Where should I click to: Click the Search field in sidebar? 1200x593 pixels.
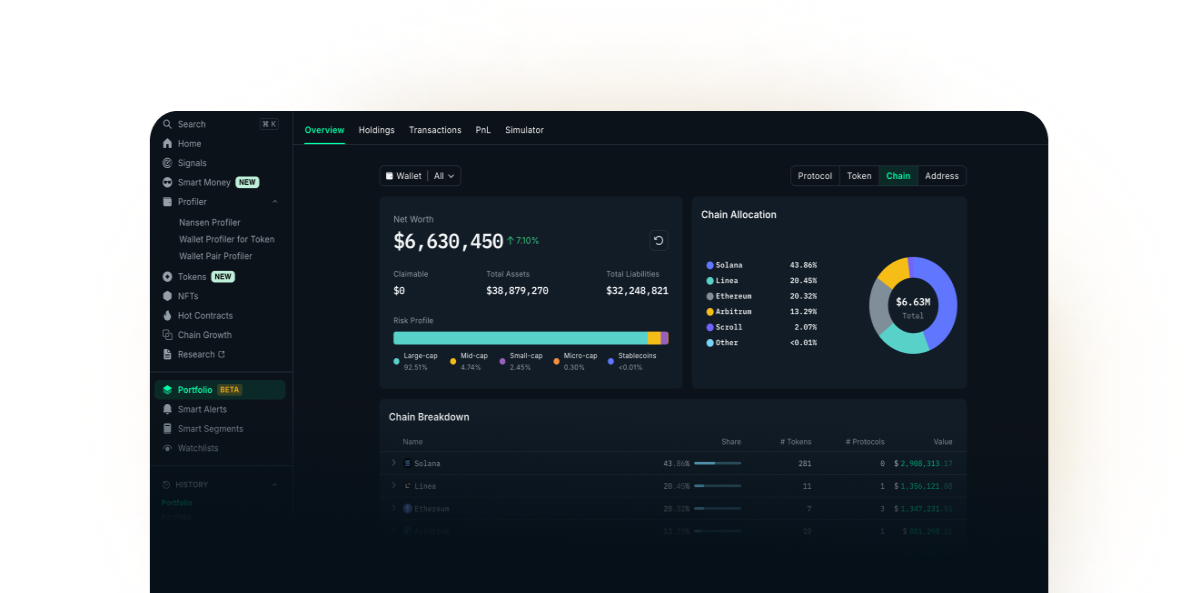point(221,124)
